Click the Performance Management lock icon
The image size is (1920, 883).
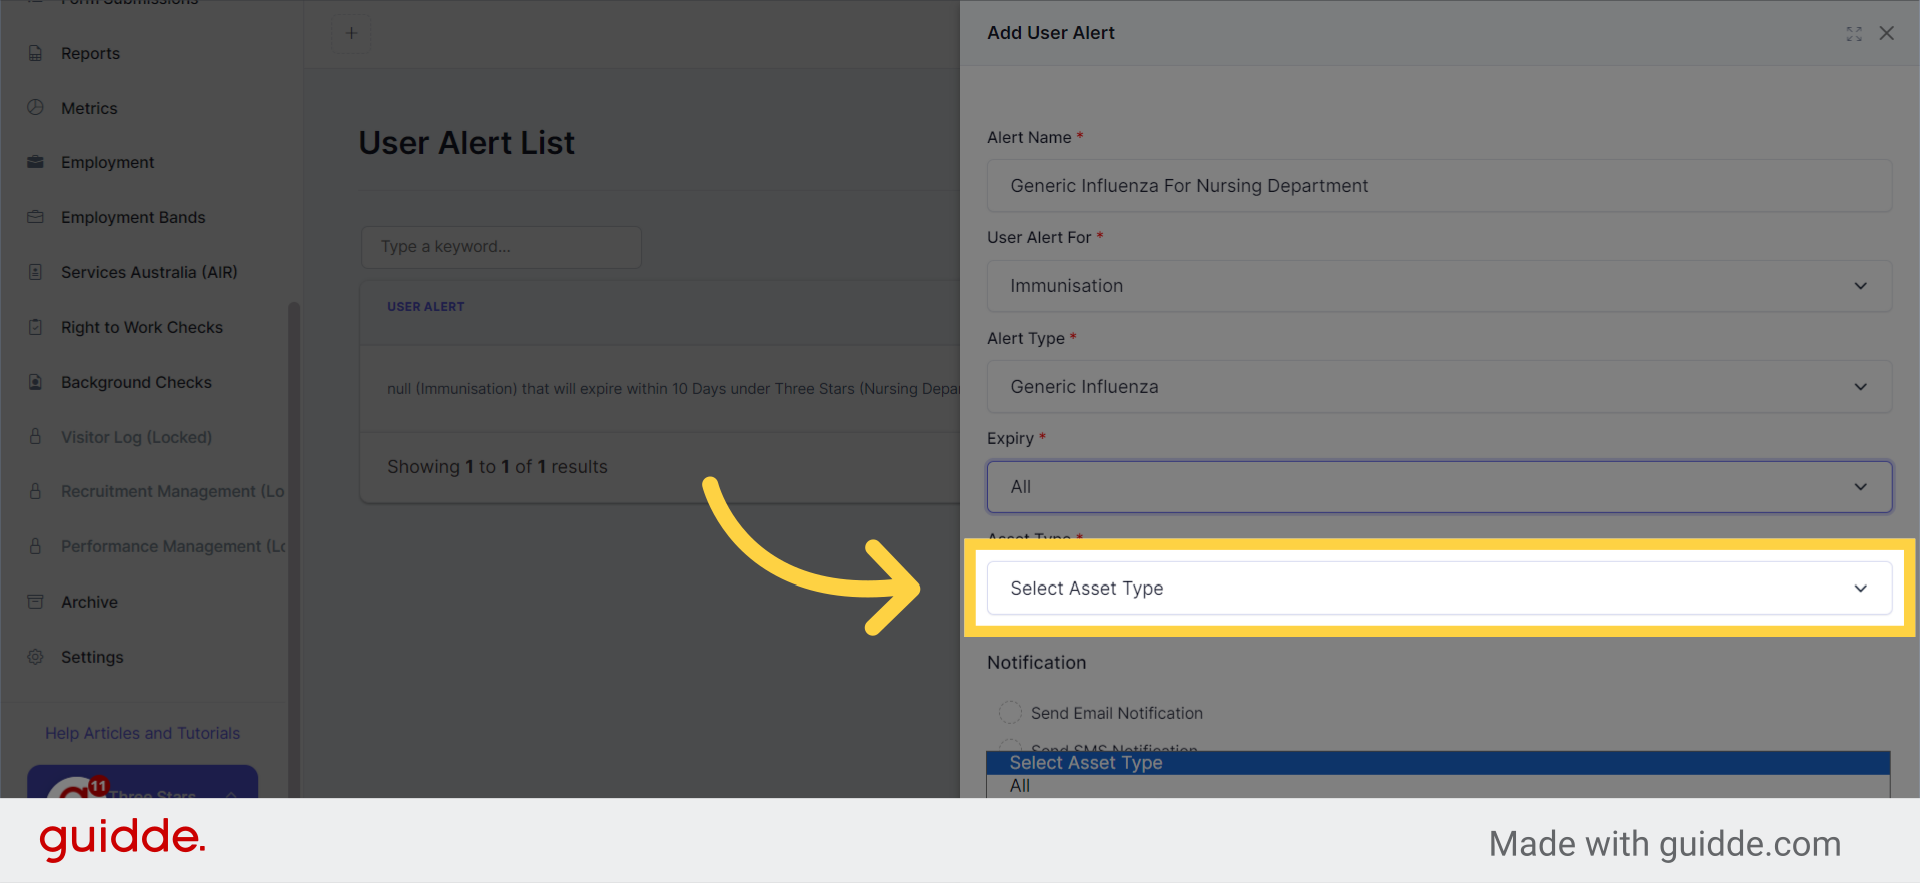[x=35, y=546]
